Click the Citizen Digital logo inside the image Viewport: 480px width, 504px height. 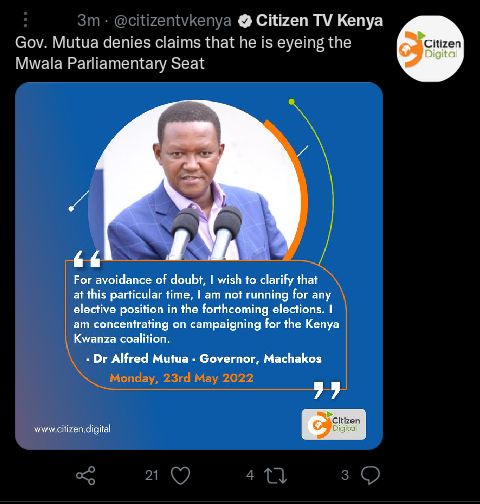pos(334,424)
